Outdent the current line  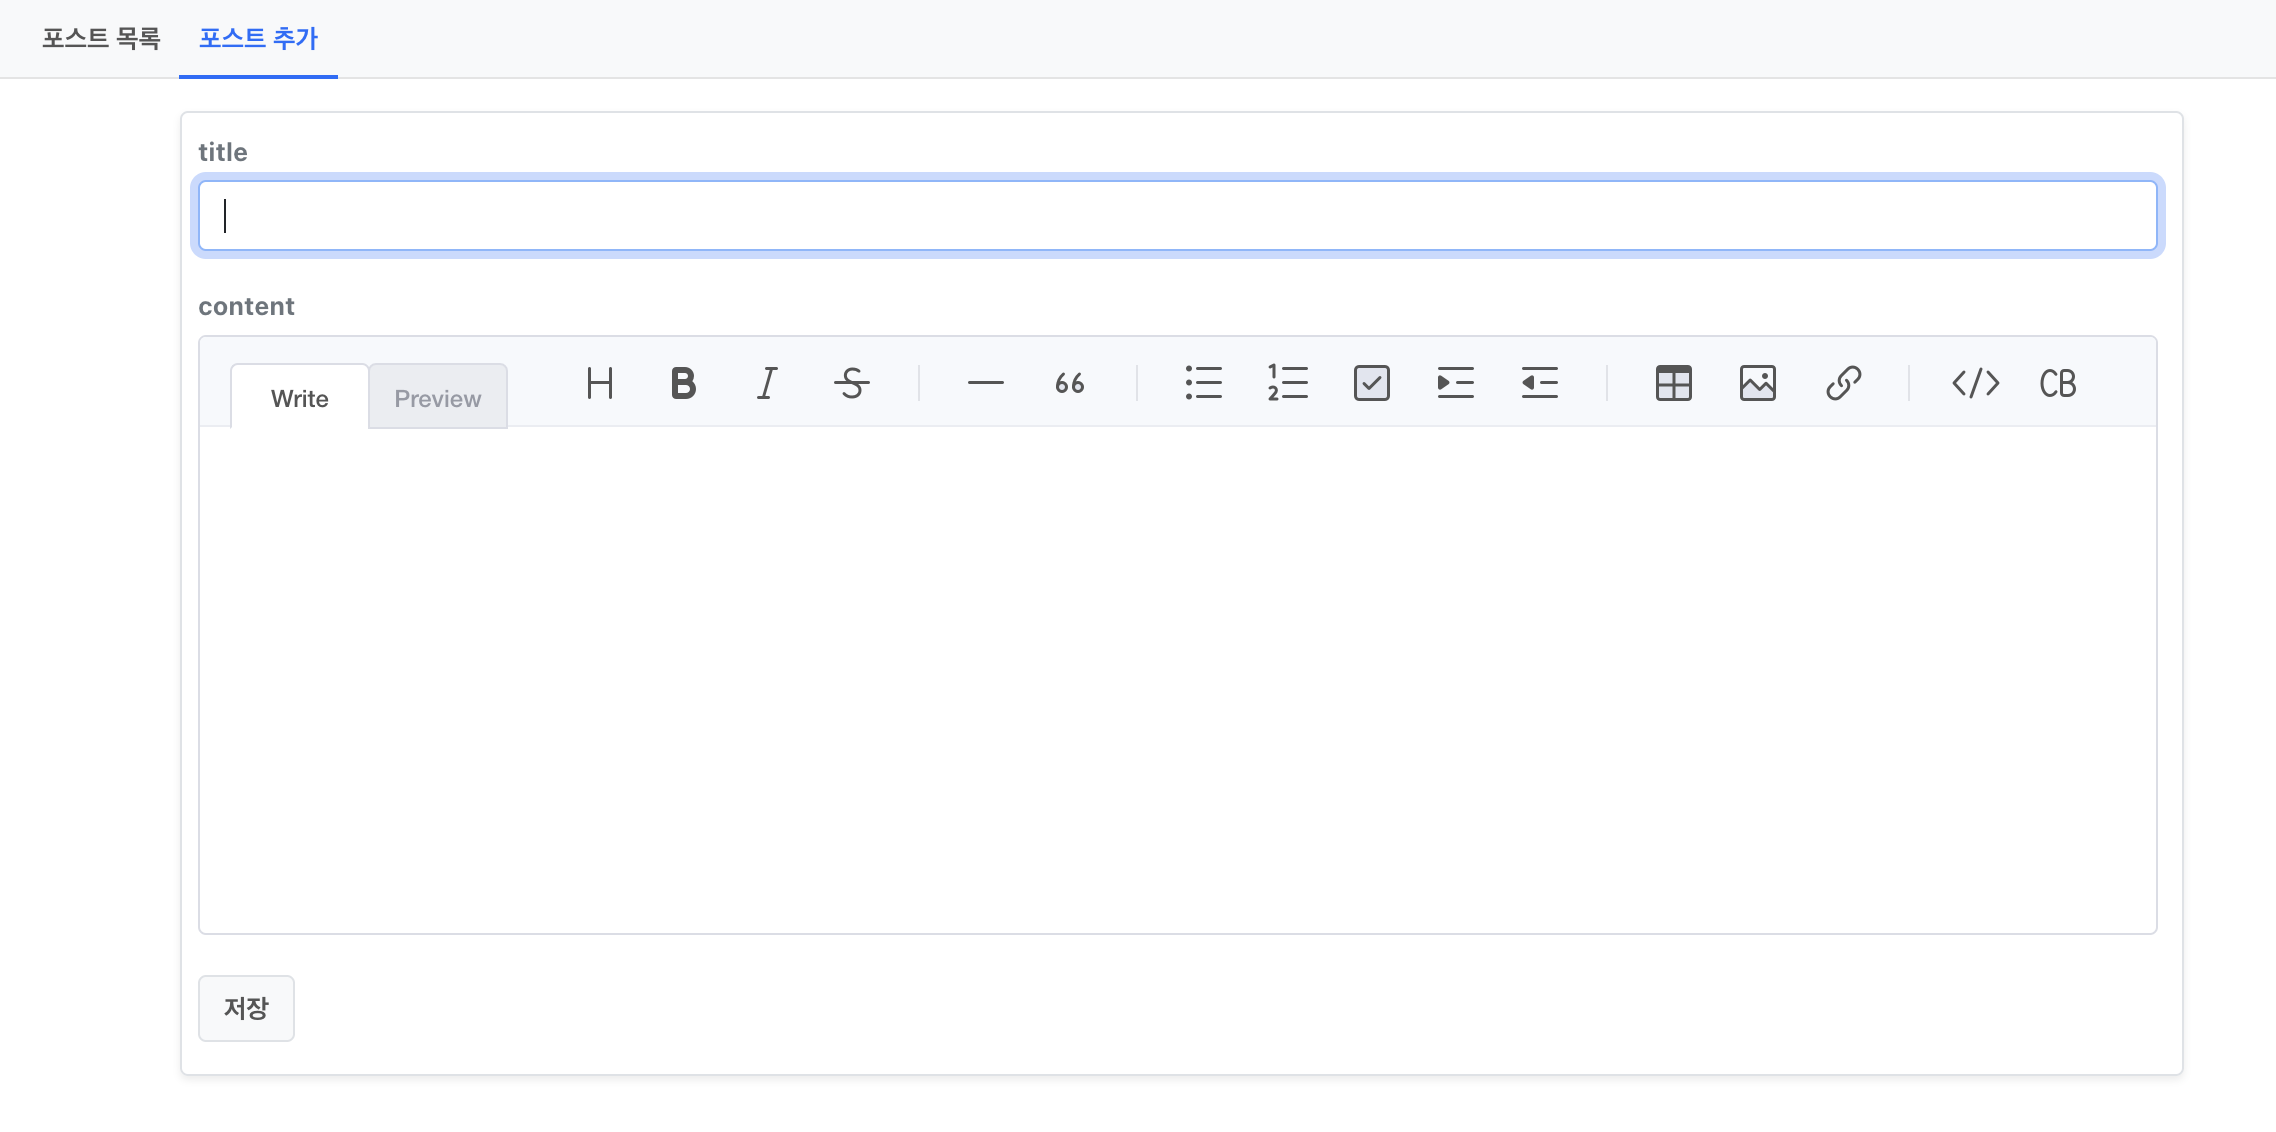[x=1539, y=383]
